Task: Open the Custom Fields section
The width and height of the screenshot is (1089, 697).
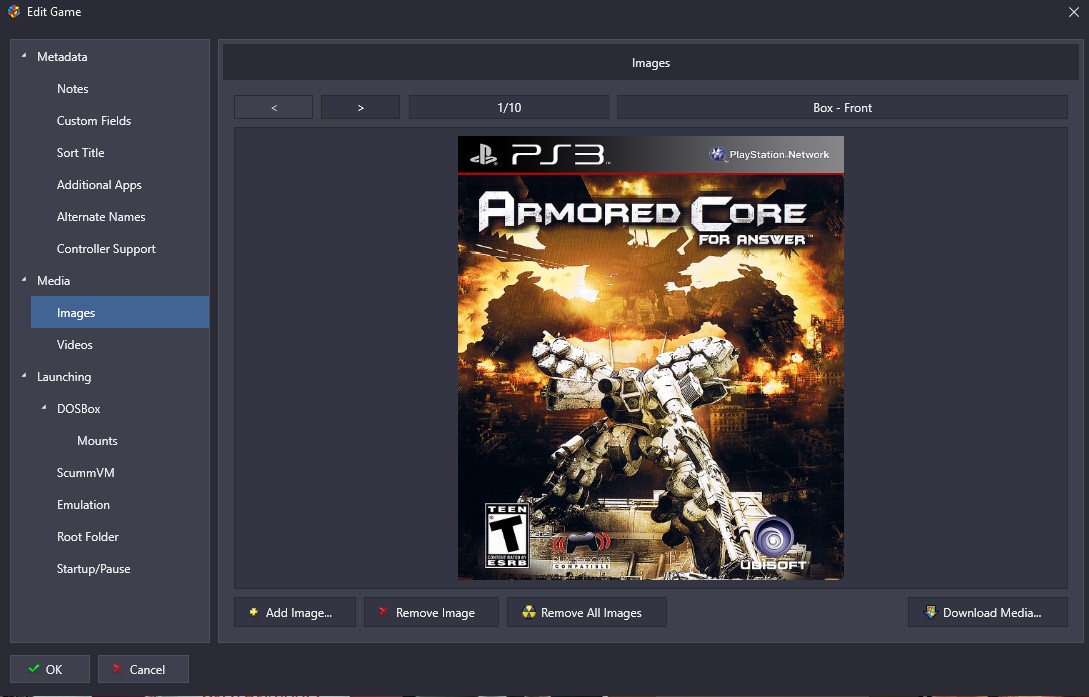Action: coord(94,121)
